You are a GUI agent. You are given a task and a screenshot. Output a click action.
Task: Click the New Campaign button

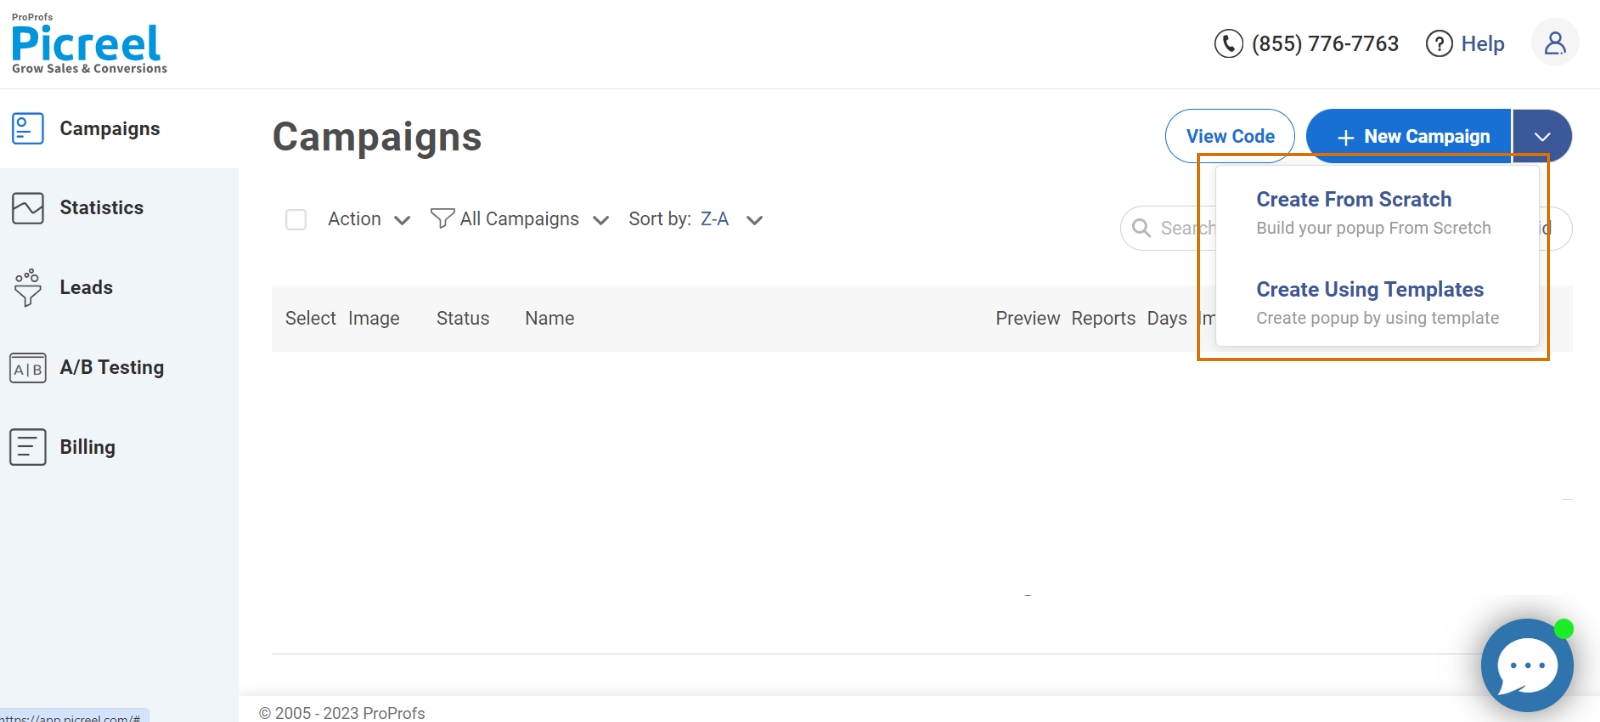click(1409, 136)
